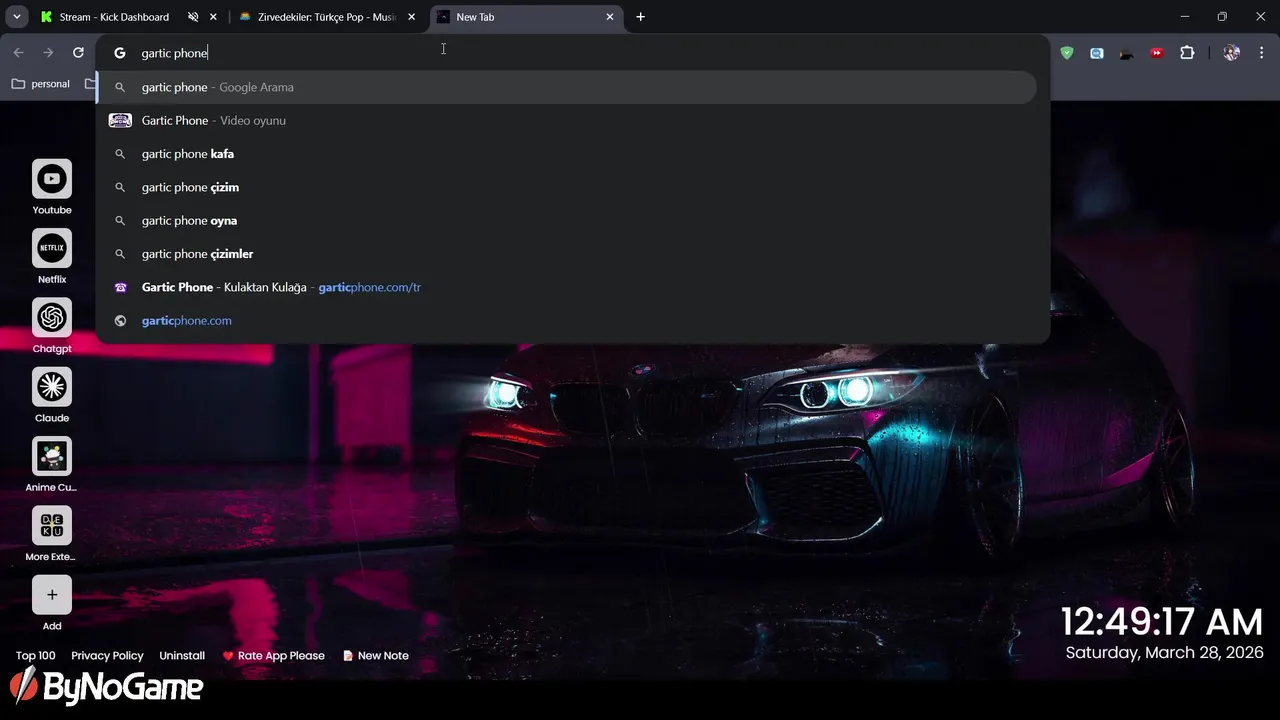Click the Google G icon in address bar
This screenshot has height=720, width=1280.
pos(120,53)
